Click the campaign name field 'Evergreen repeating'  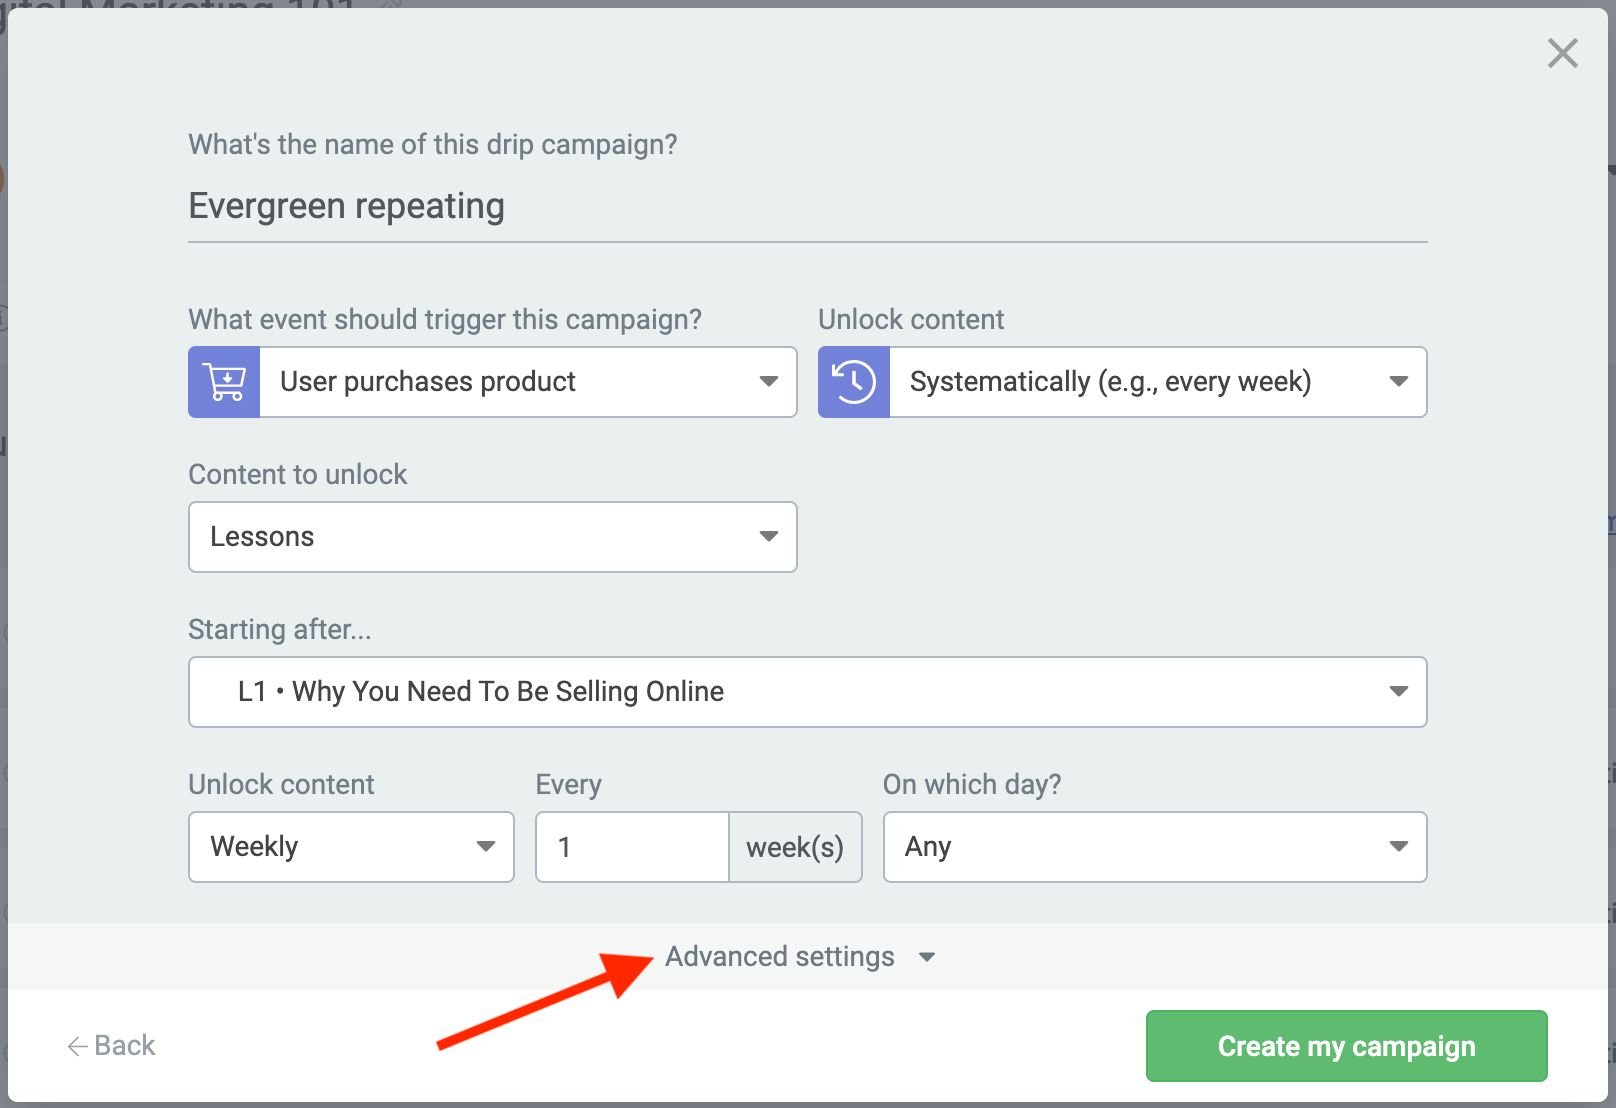[x=806, y=206]
